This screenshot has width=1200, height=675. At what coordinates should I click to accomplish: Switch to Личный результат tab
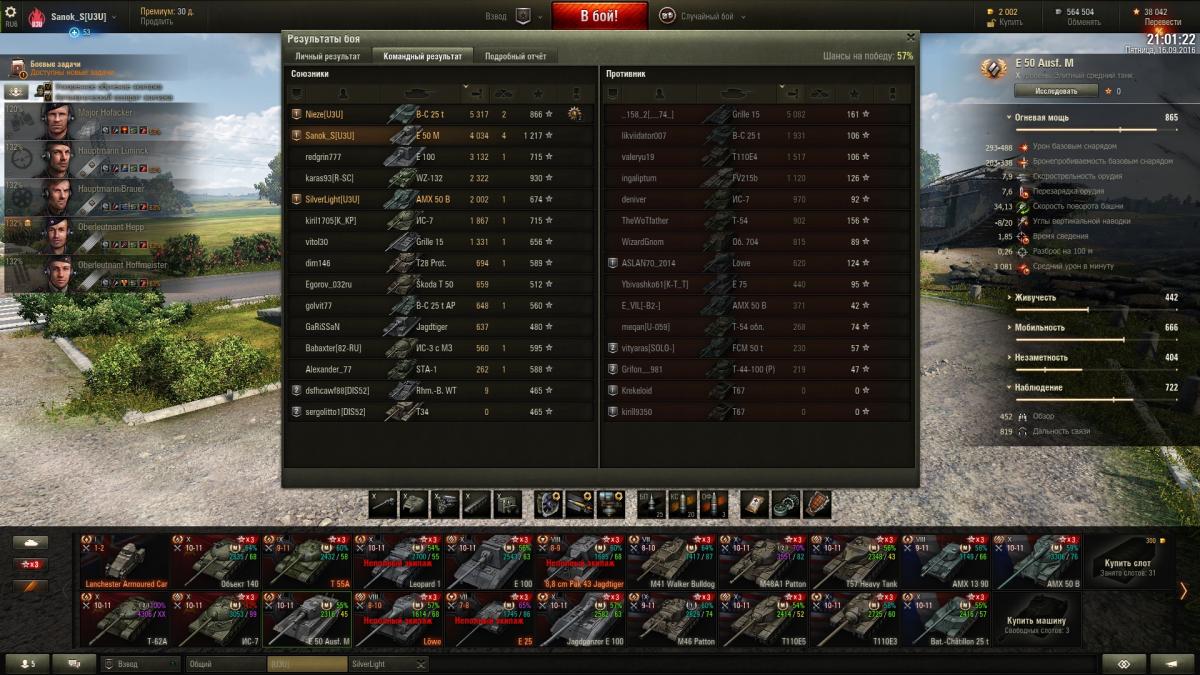[x=327, y=56]
